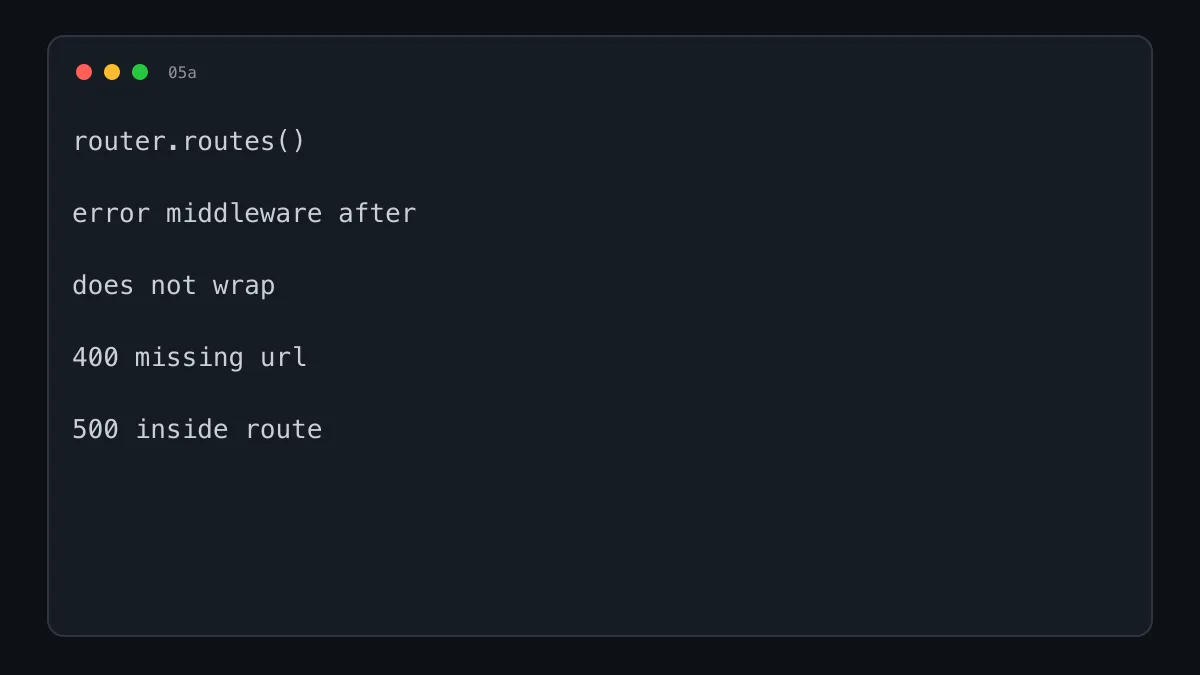The width and height of the screenshot is (1200, 675).
Task: Click the red close dot
Action: pyautogui.click(x=84, y=72)
